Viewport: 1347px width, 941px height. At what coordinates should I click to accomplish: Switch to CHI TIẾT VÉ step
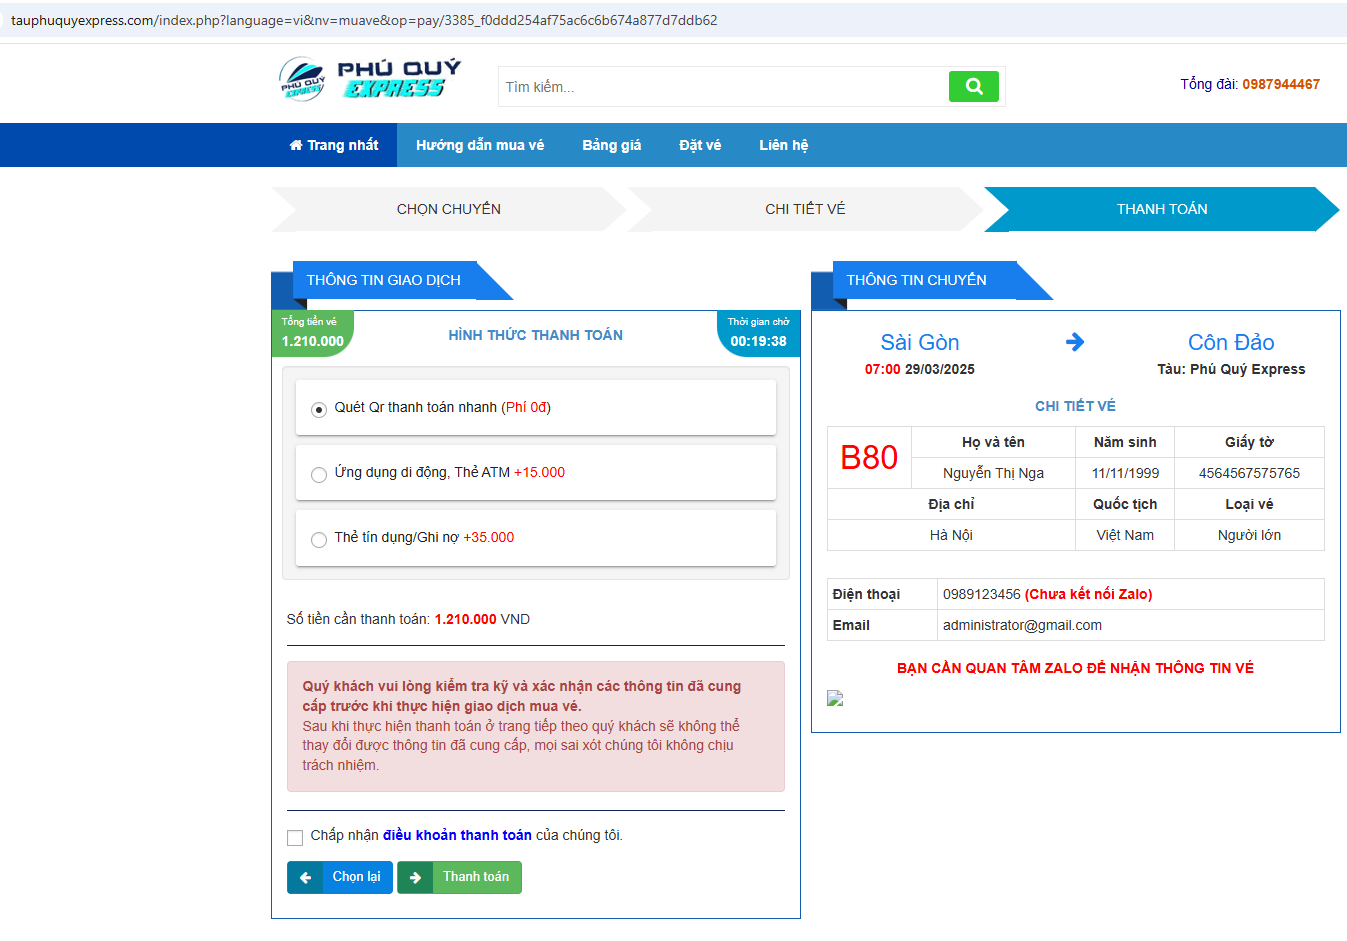click(805, 209)
